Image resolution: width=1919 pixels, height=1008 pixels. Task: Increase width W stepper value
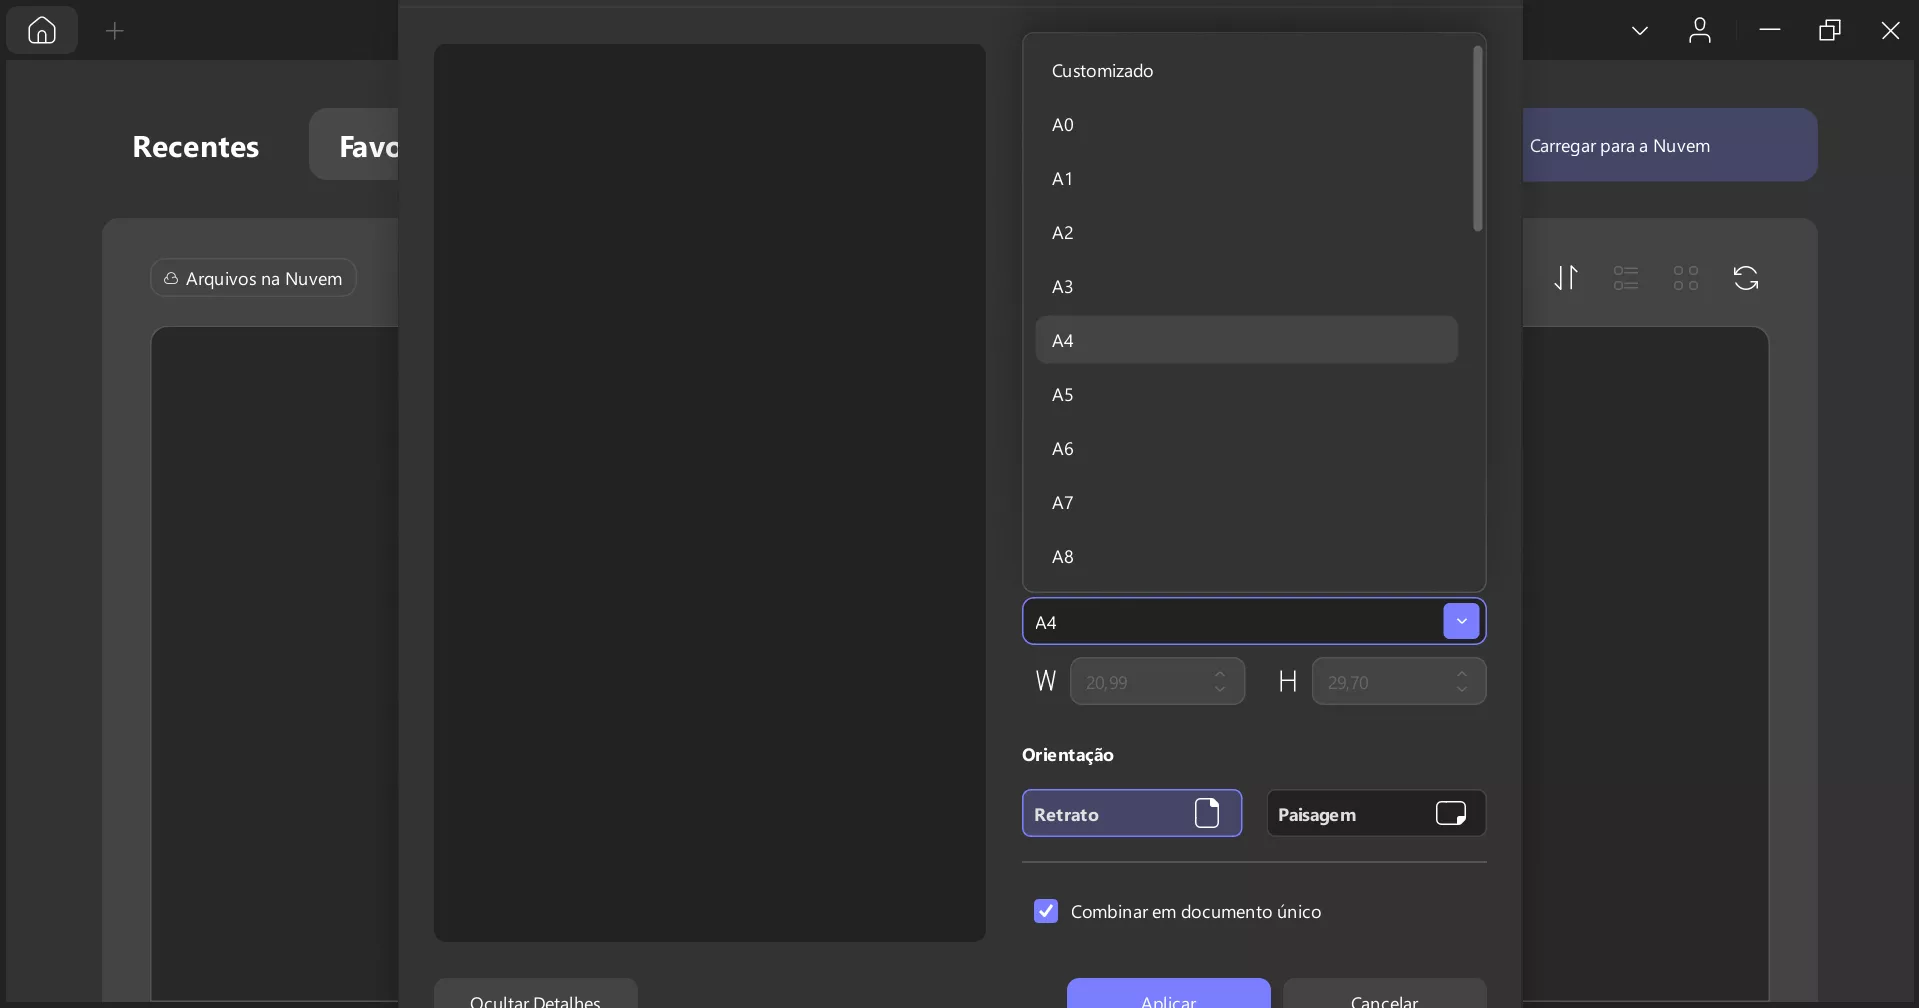(1220, 674)
